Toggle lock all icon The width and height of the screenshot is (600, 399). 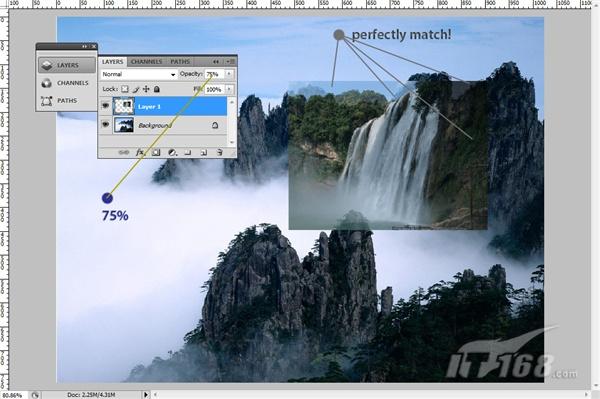point(157,89)
